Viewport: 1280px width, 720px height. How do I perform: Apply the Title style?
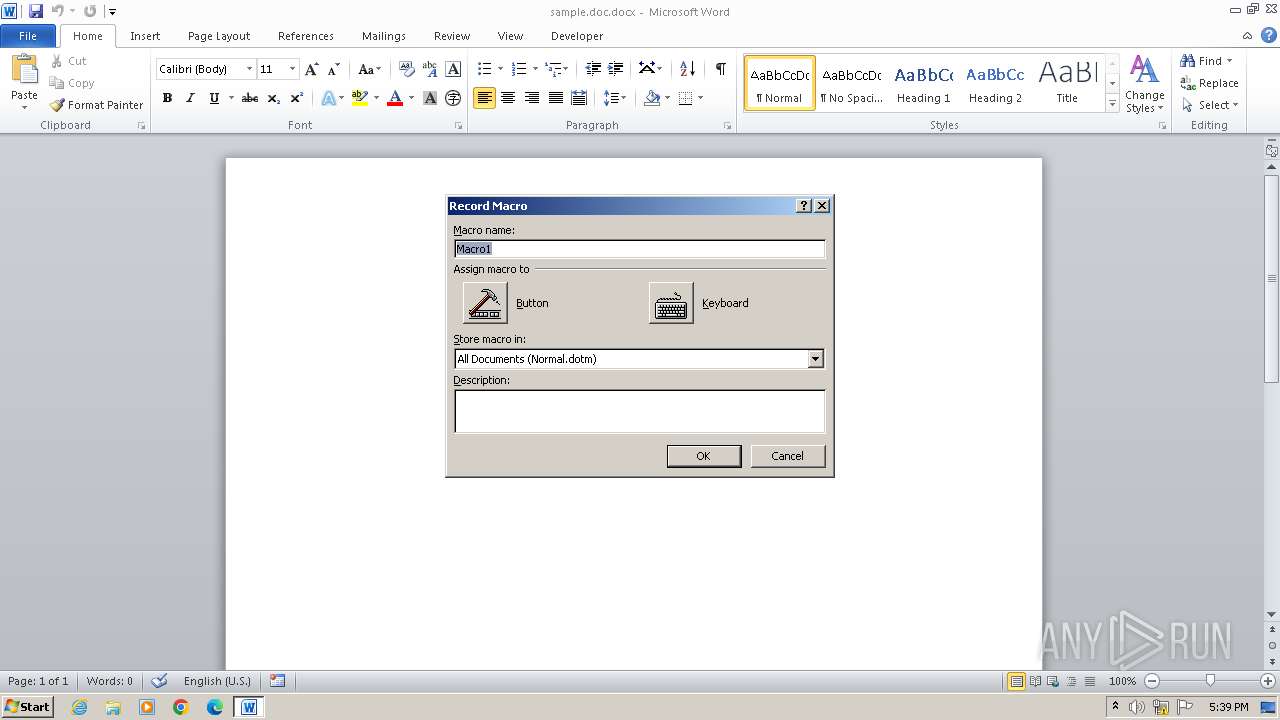pyautogui.click(x=1067, y=83)
